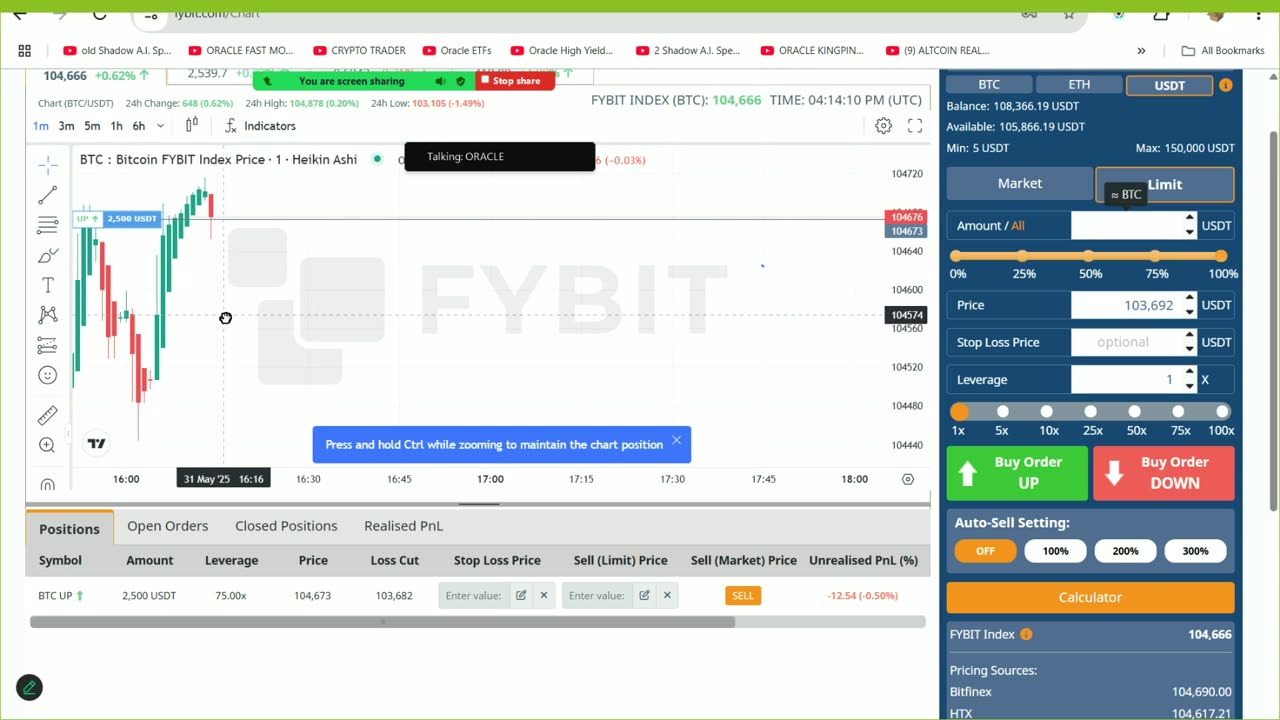Switch chart to 6h timeframe
Screen dimensions: 1280x720
pos(139,126)
